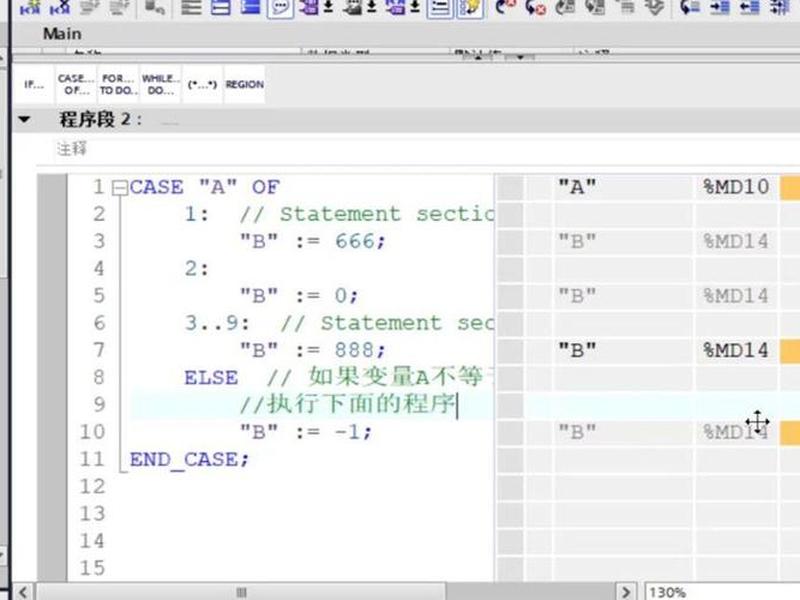Insert a WHILE DO loop template
The height and width of the screenshot is (600, 800).
point(160,85)
